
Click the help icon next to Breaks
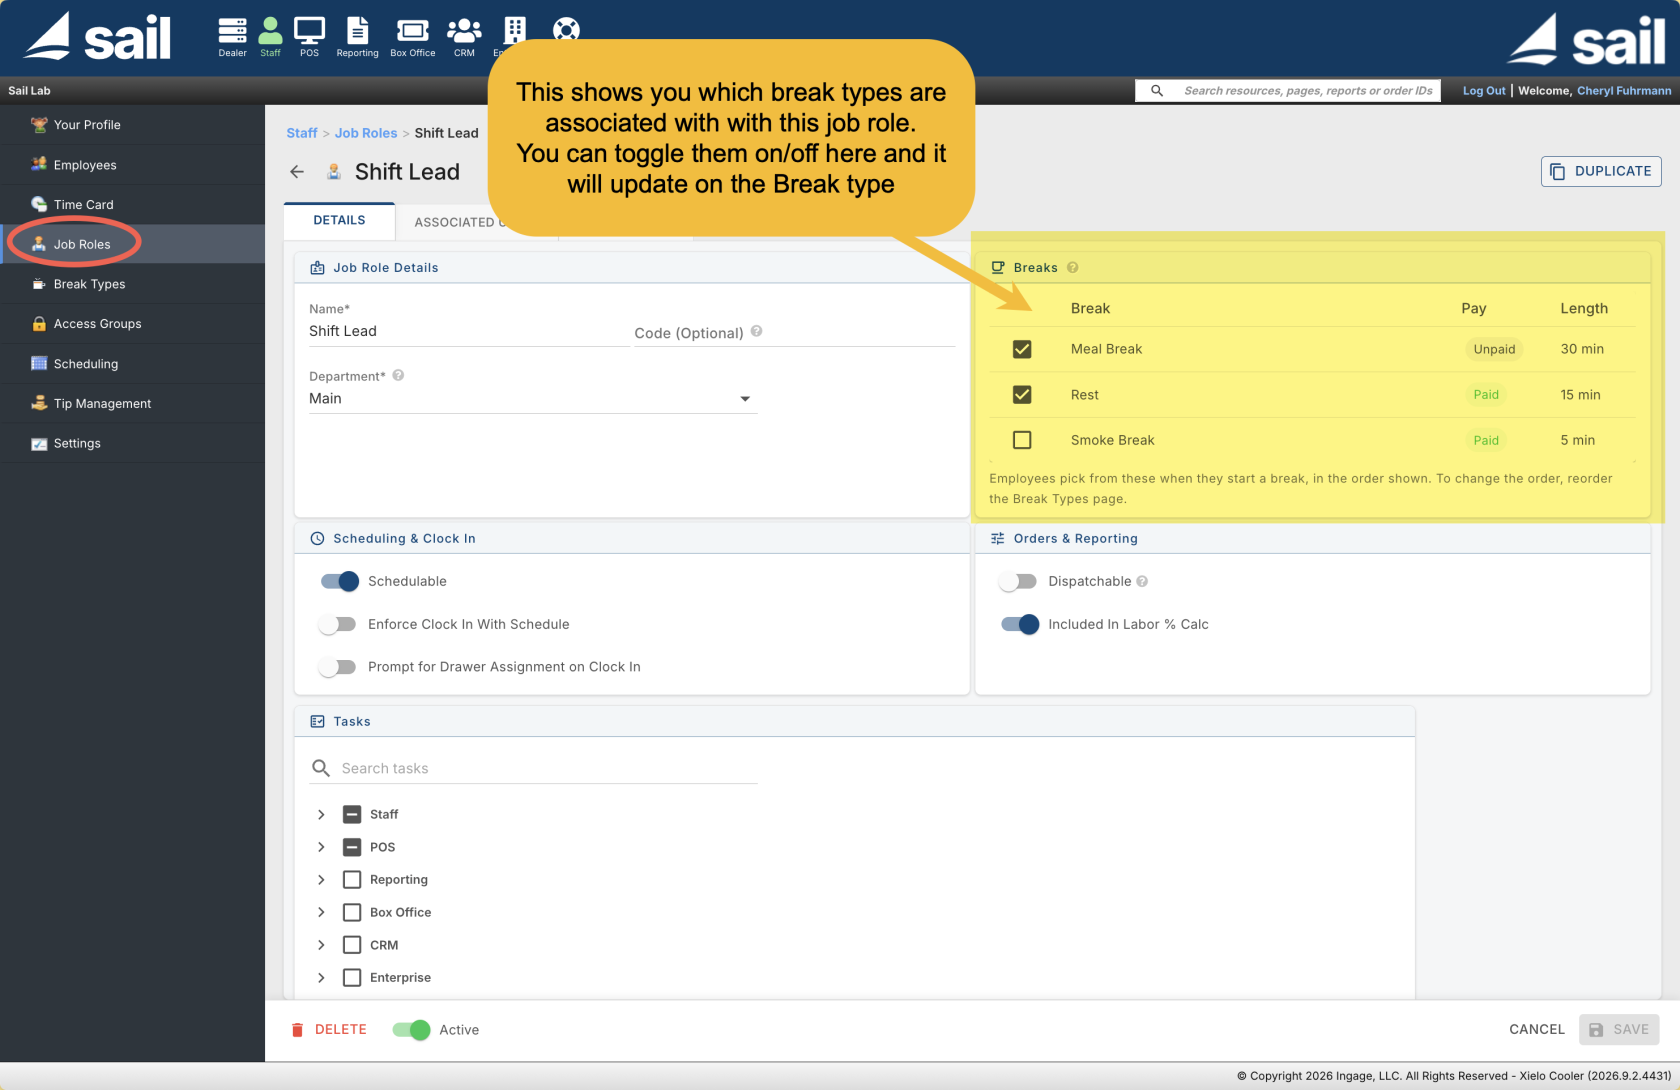pos(1072,268)
